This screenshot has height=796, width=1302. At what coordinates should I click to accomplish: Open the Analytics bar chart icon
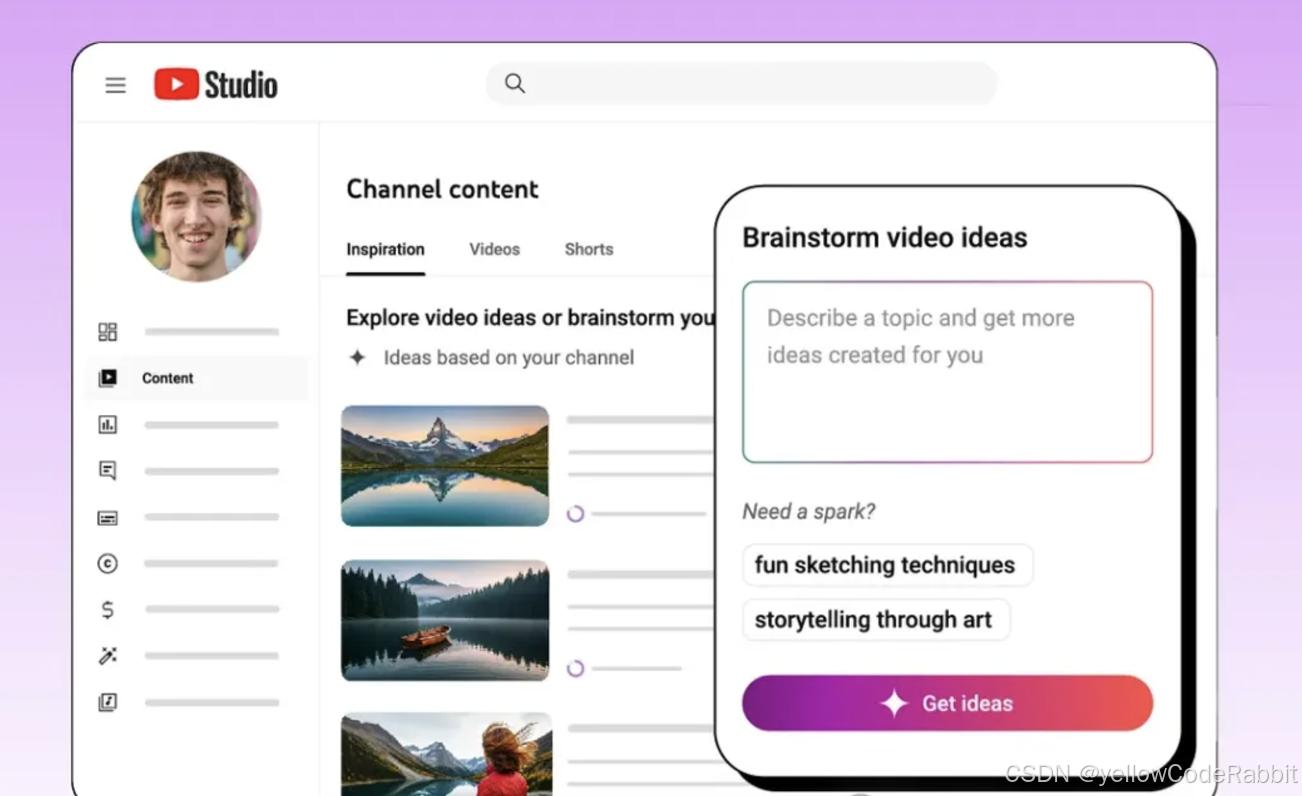click(107, 425)
